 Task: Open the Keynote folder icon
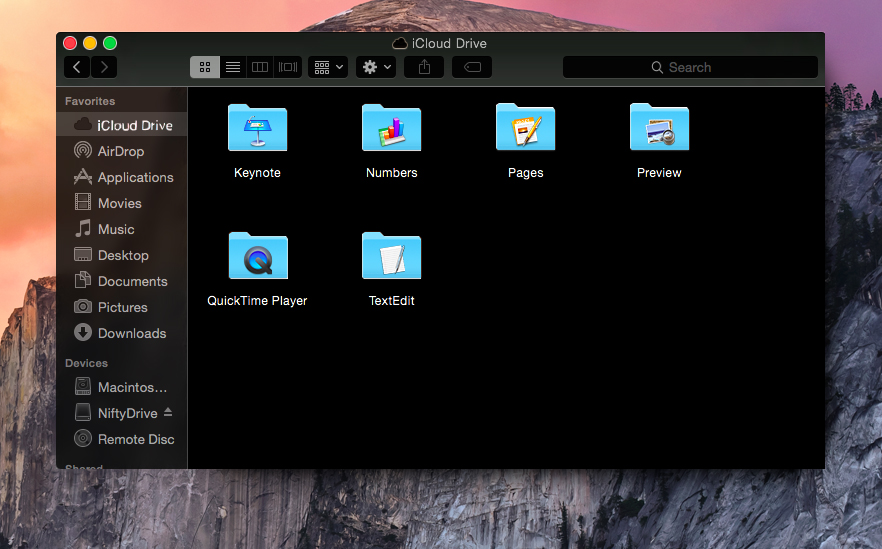(258, 128)
